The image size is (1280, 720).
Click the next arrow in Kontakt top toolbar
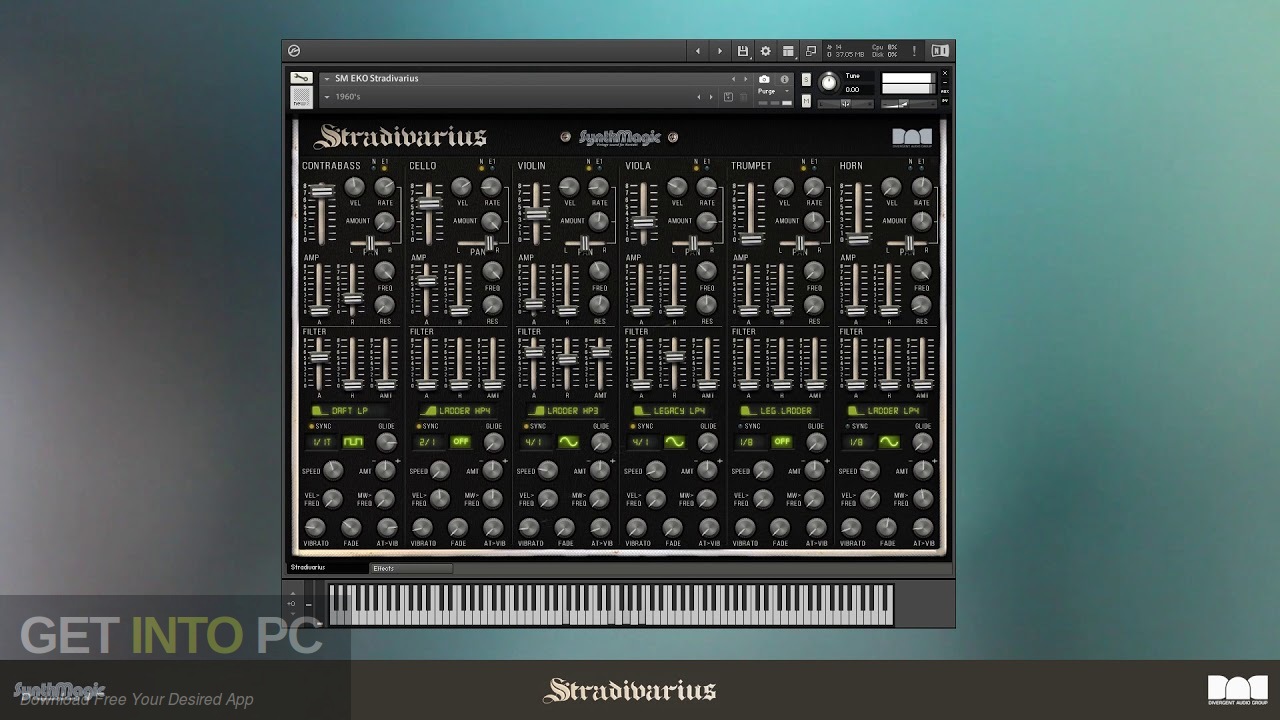click(719, 51)
